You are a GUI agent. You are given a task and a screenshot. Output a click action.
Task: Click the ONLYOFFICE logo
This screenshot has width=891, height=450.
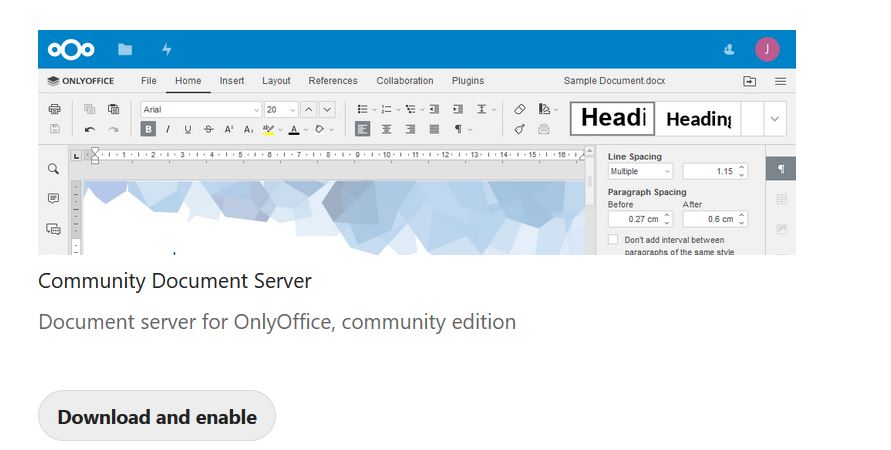(x=81, y=81)
